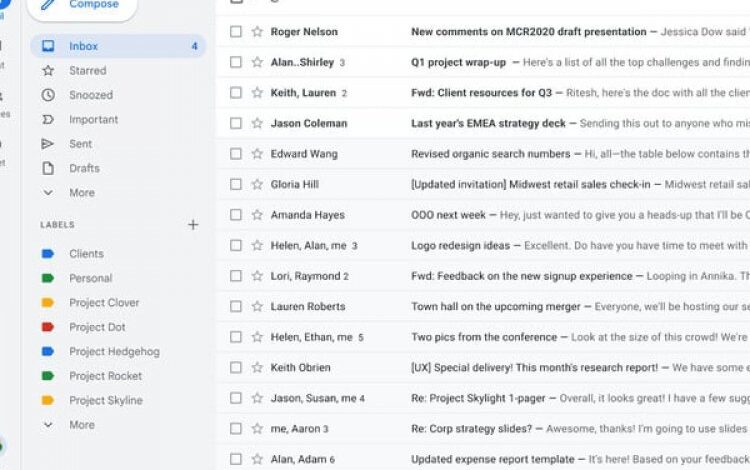The image size is (750, 470).
Task: Open the Snoozed folder
Action: [x=90, y=95]
